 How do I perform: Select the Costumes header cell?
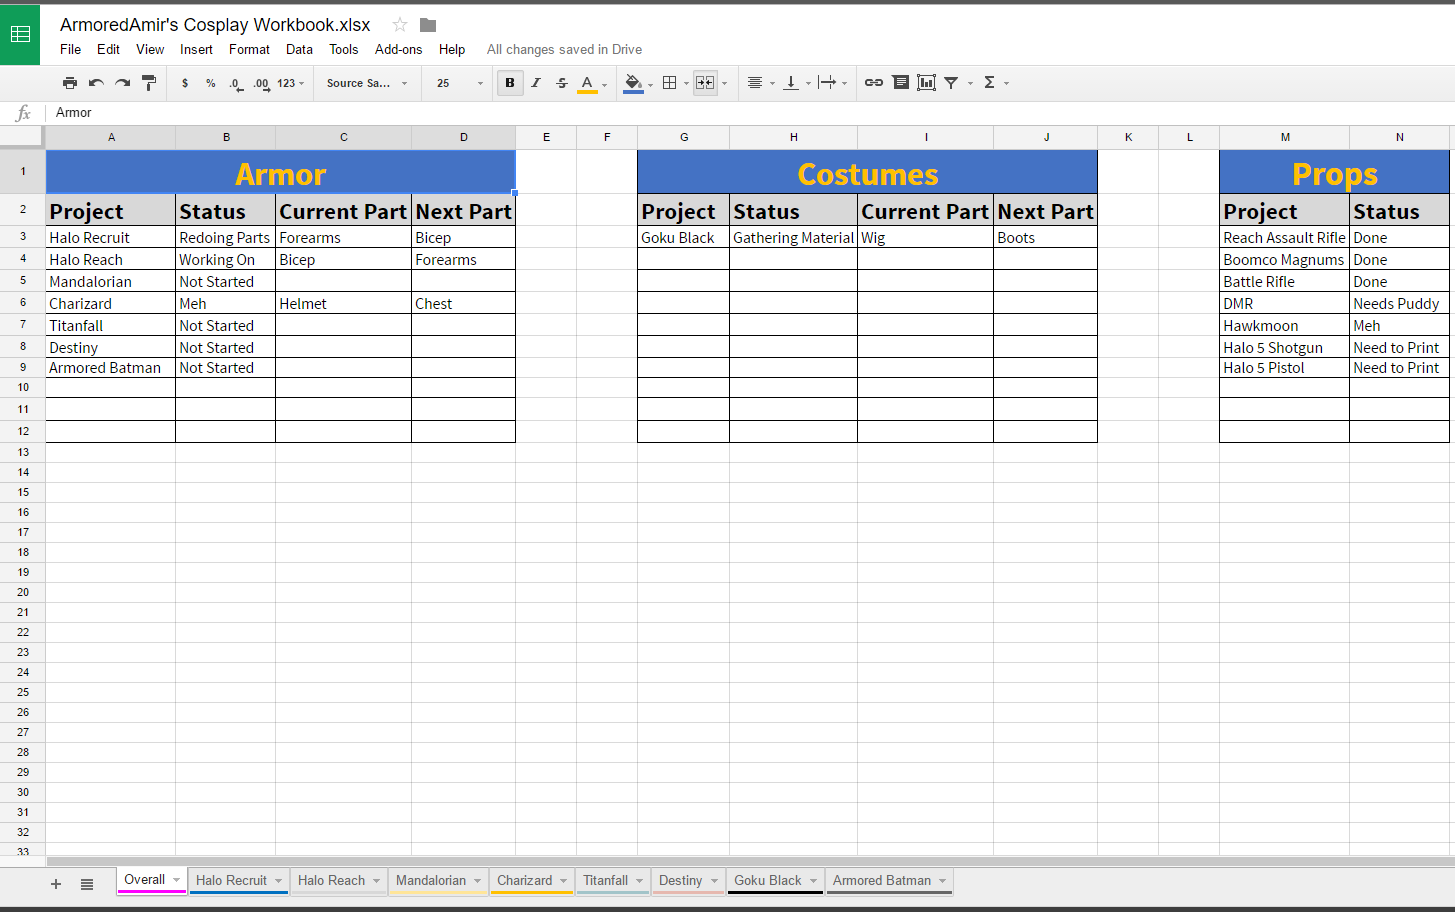(867, 172)
